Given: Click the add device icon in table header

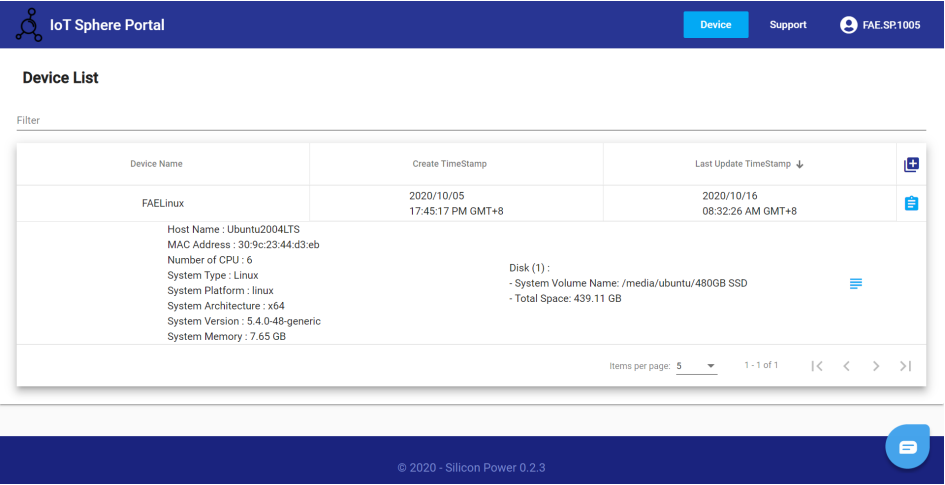Looking at the screenshot, I should click(910, 164).
